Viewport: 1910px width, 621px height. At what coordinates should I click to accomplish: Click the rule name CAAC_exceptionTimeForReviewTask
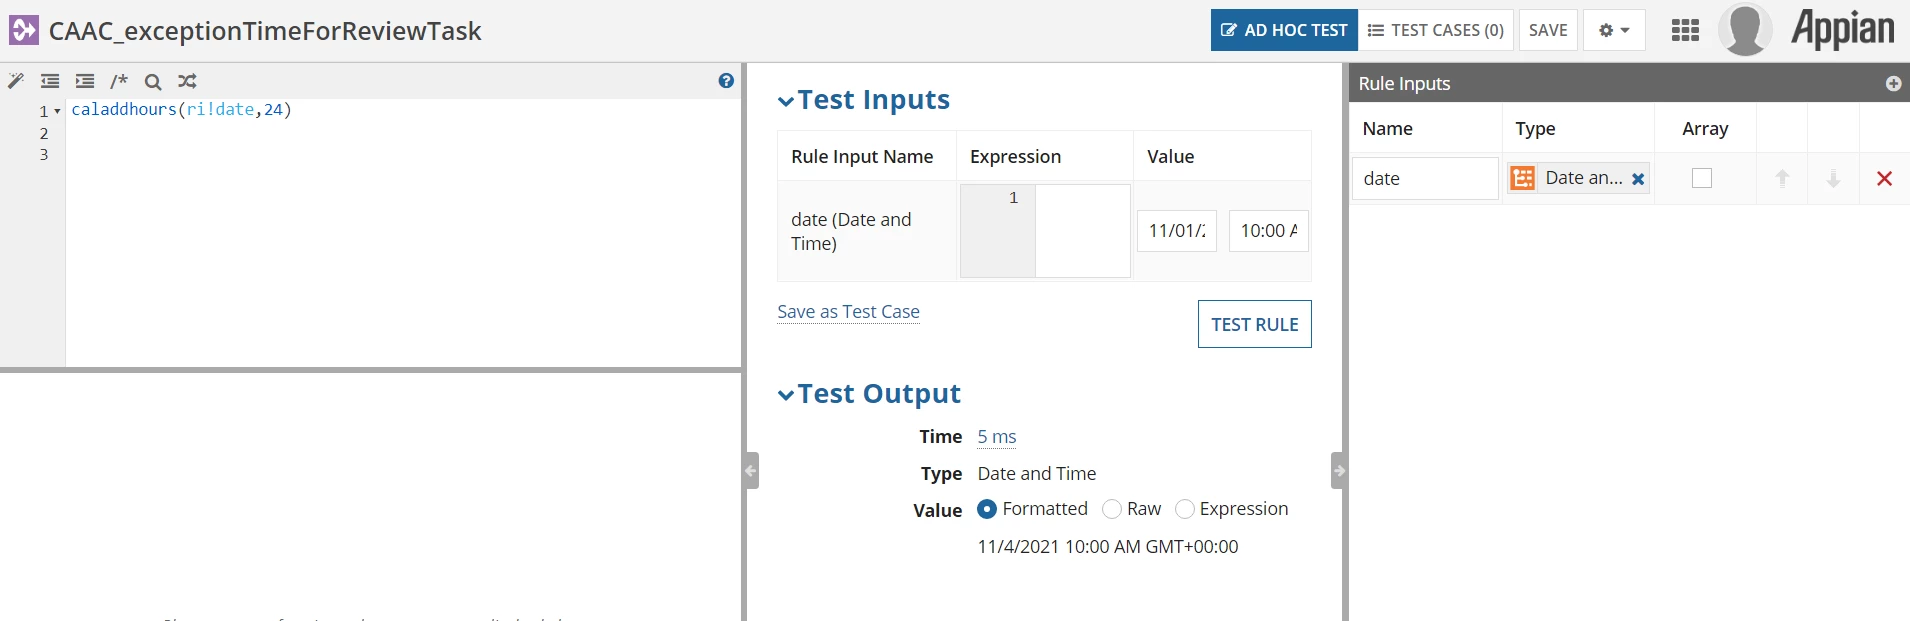tap(265, 31)
